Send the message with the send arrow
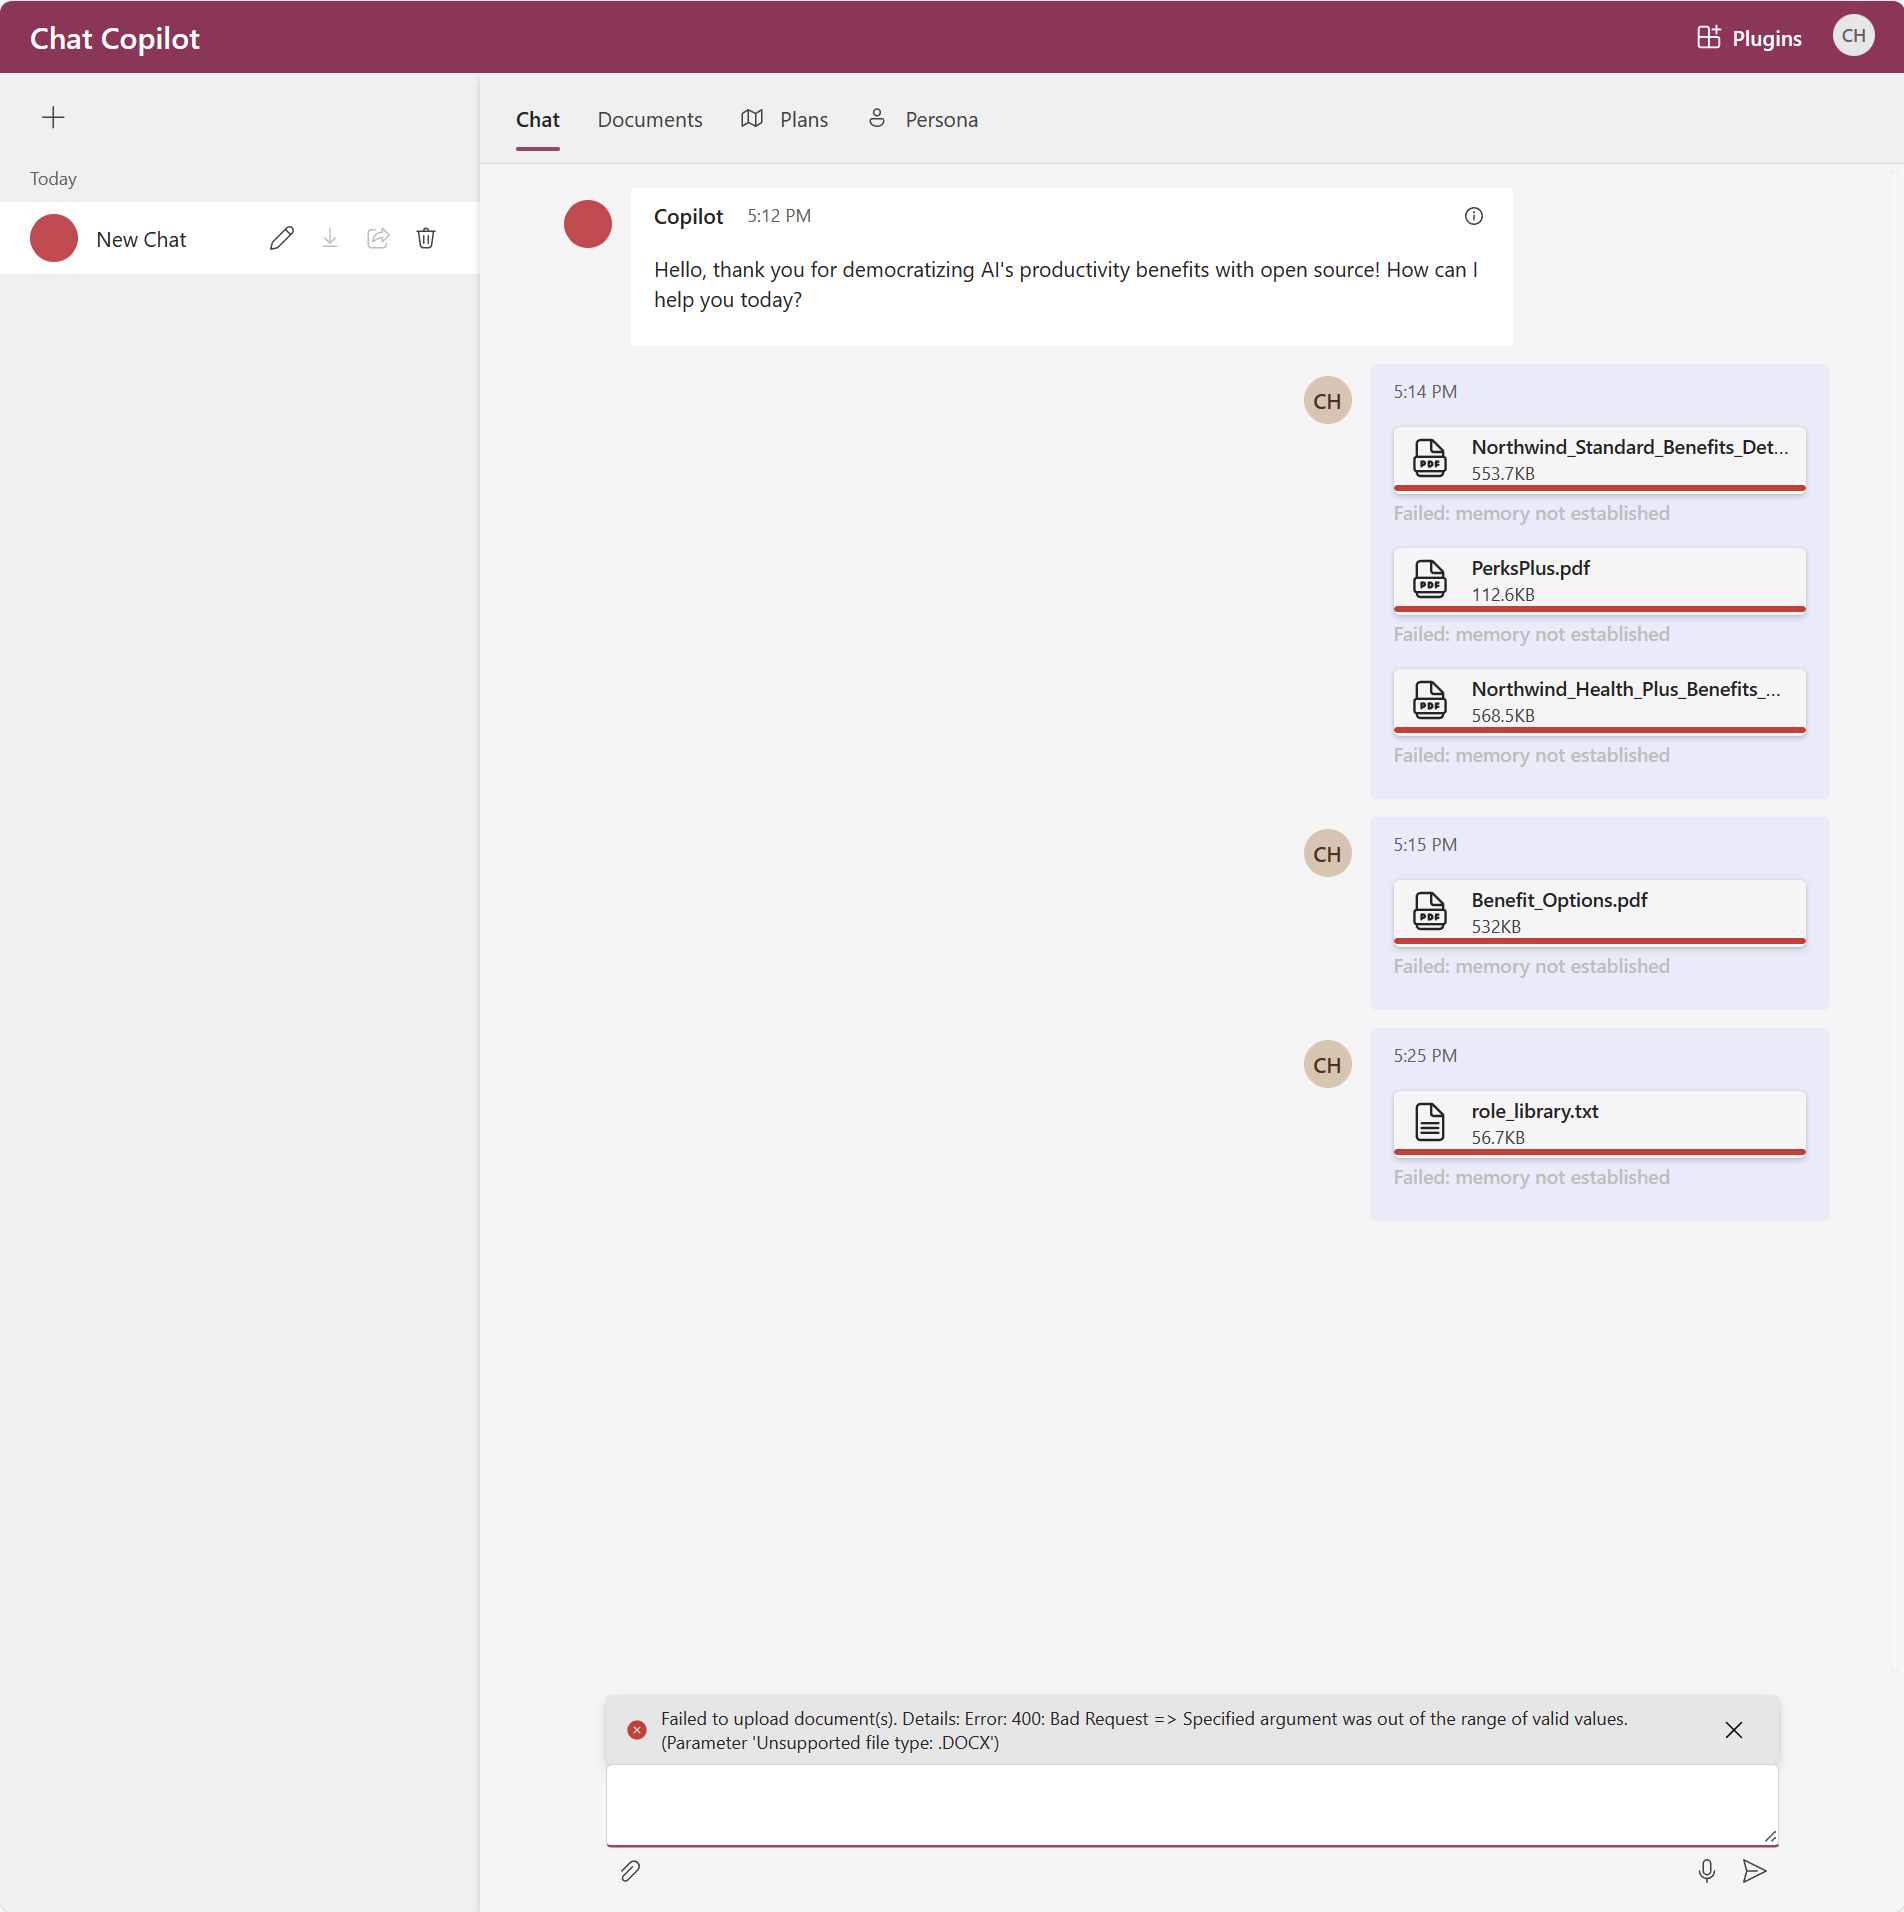This screenshot has height=1912, width=1904. (x=1757, y=1870)
